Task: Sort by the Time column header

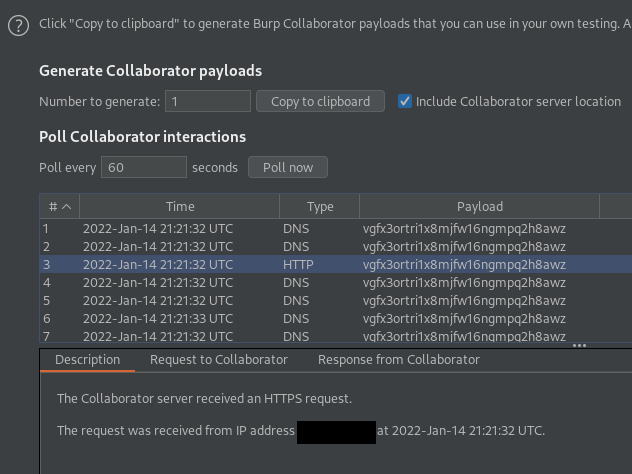Action: (180, 207)
